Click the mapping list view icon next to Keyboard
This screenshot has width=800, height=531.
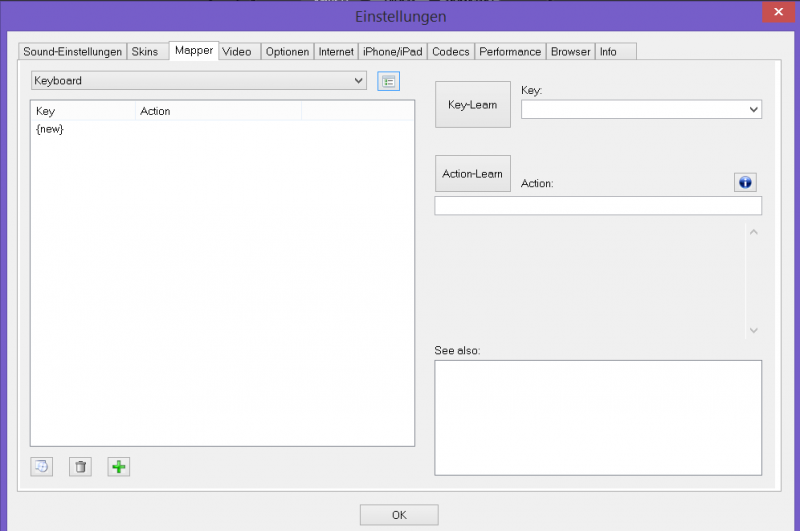[388, 81]
